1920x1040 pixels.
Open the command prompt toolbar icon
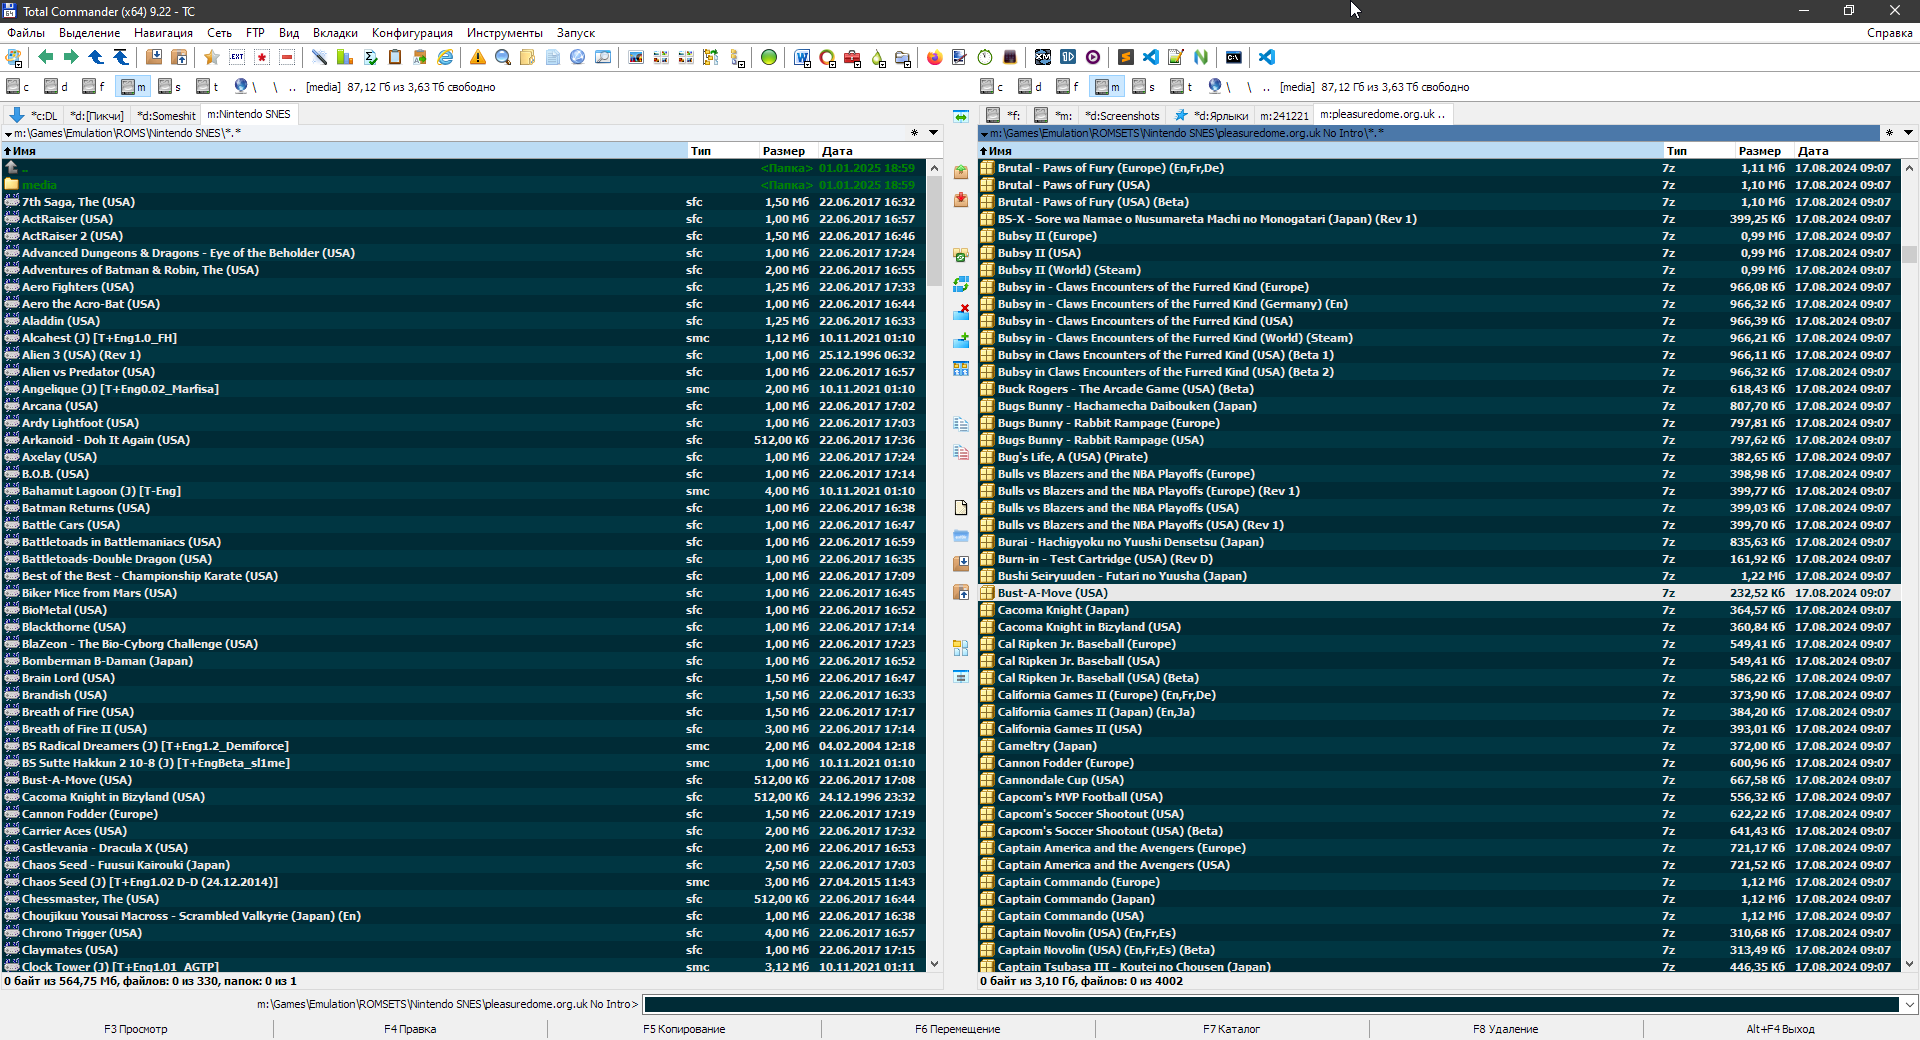tap(1234, 58)
